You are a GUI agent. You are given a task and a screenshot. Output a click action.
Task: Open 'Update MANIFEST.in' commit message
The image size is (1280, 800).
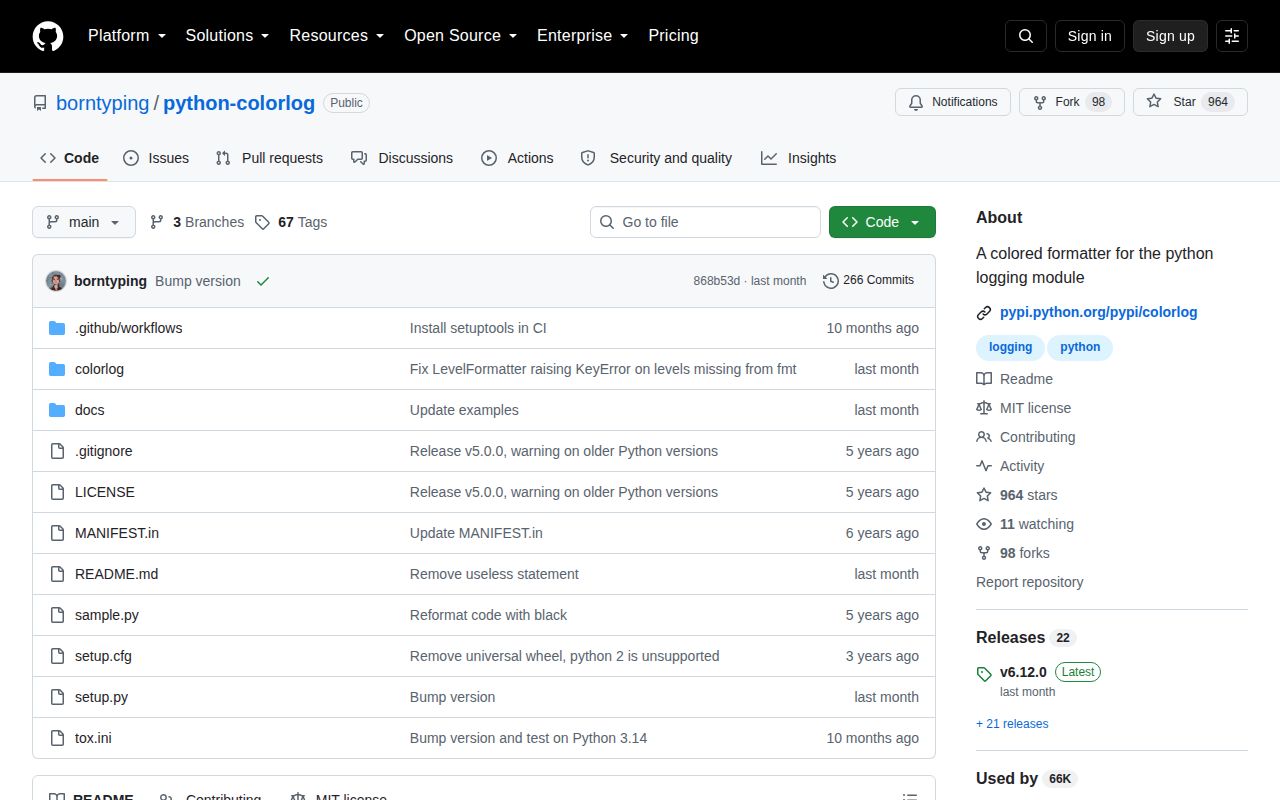point(476,533)
